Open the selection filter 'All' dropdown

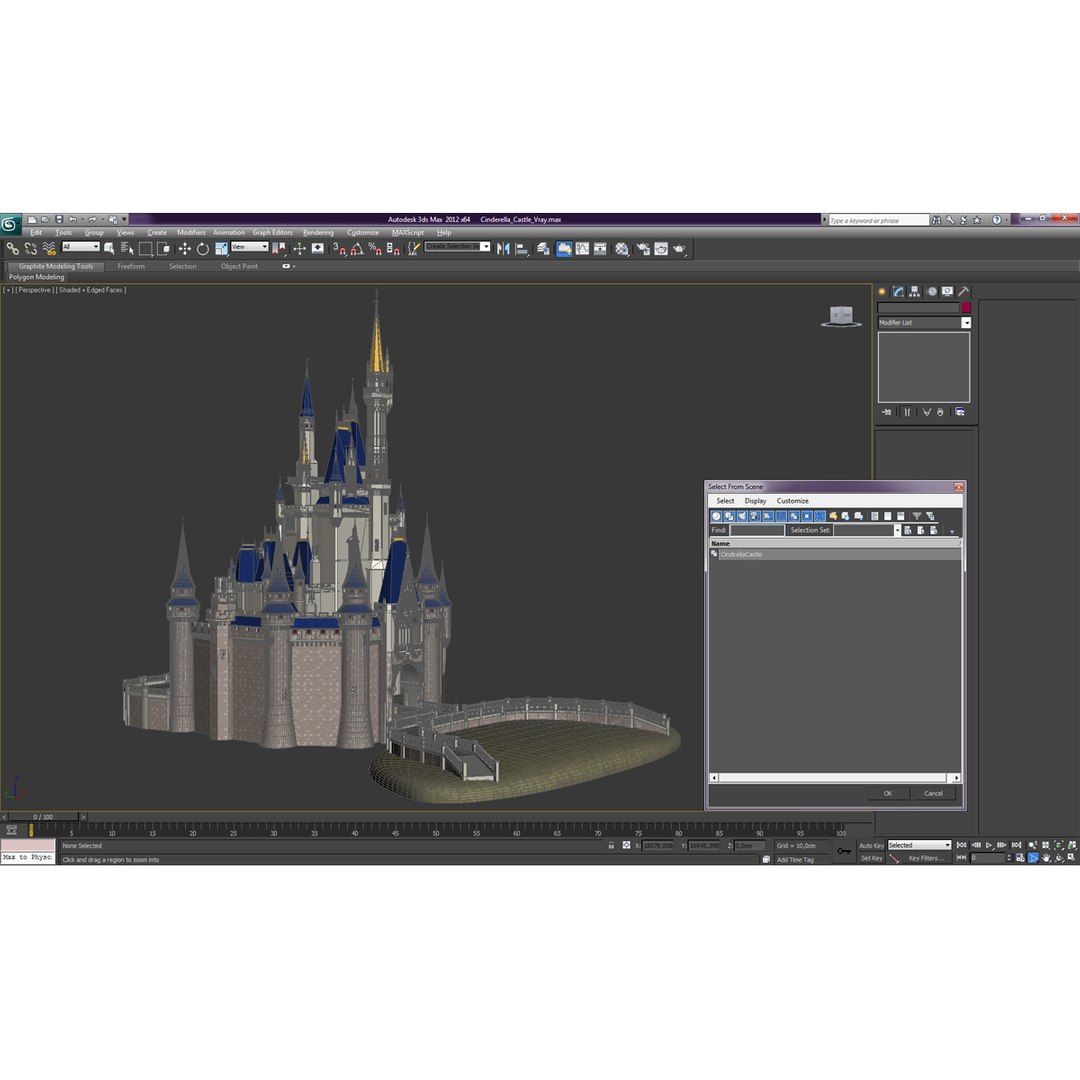[81, 247]
